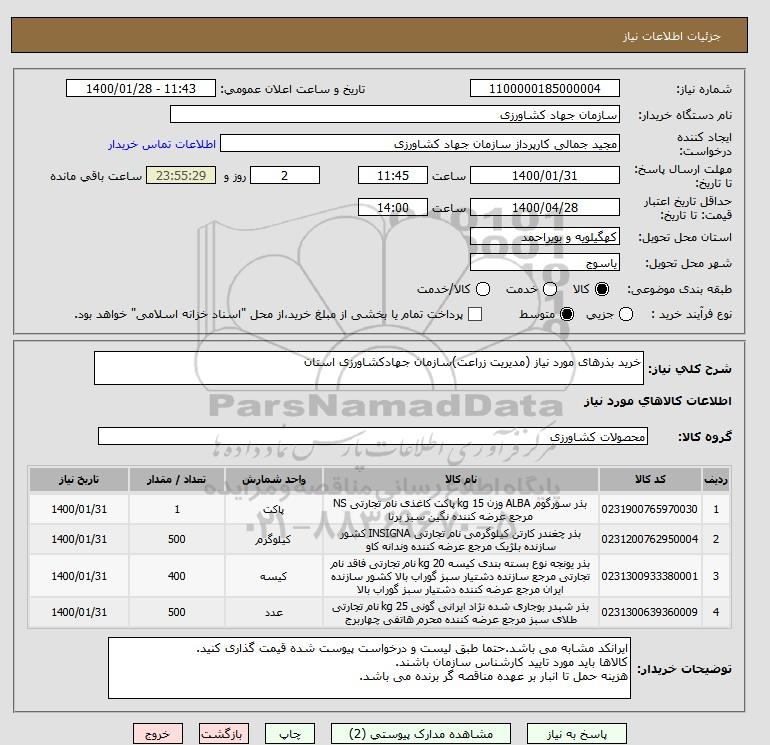Click the پاسخ به نیاز button
The width and height of the screenshot is (770, 745).
[577, 734]
